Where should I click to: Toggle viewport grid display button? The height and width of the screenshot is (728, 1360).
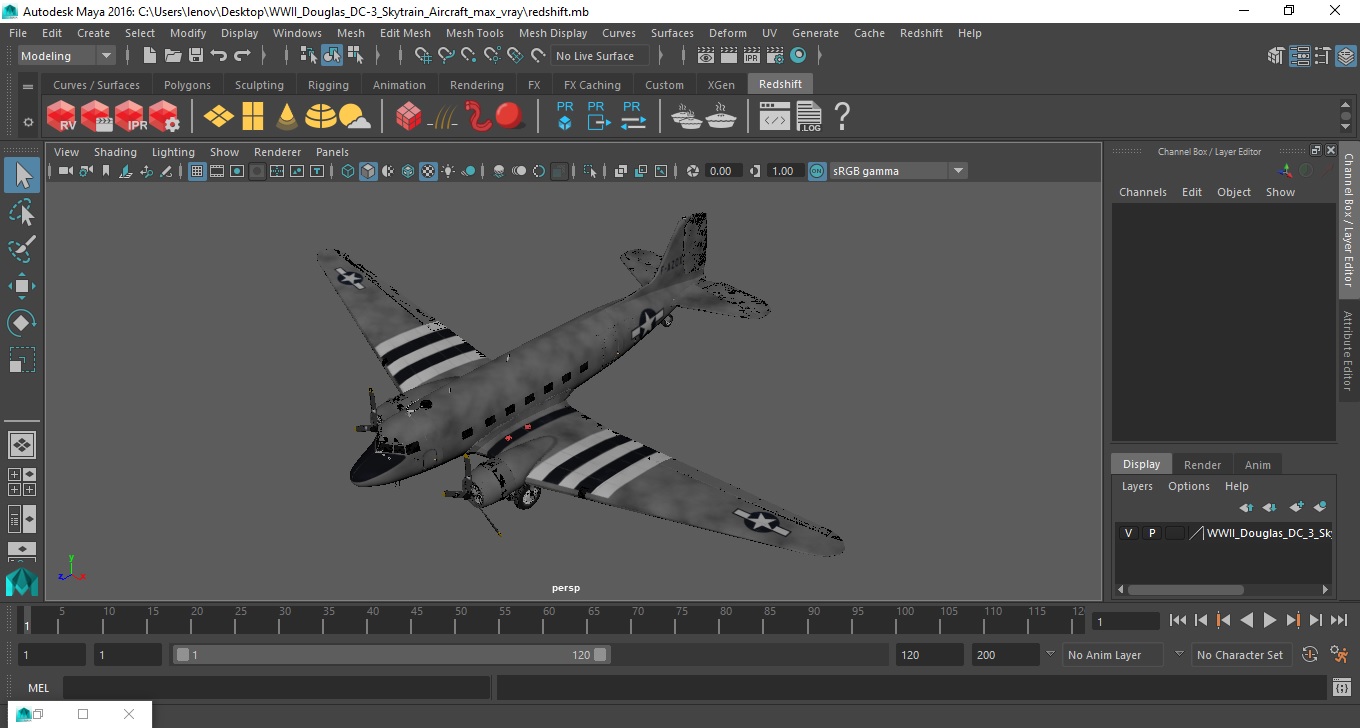(197, 171)
